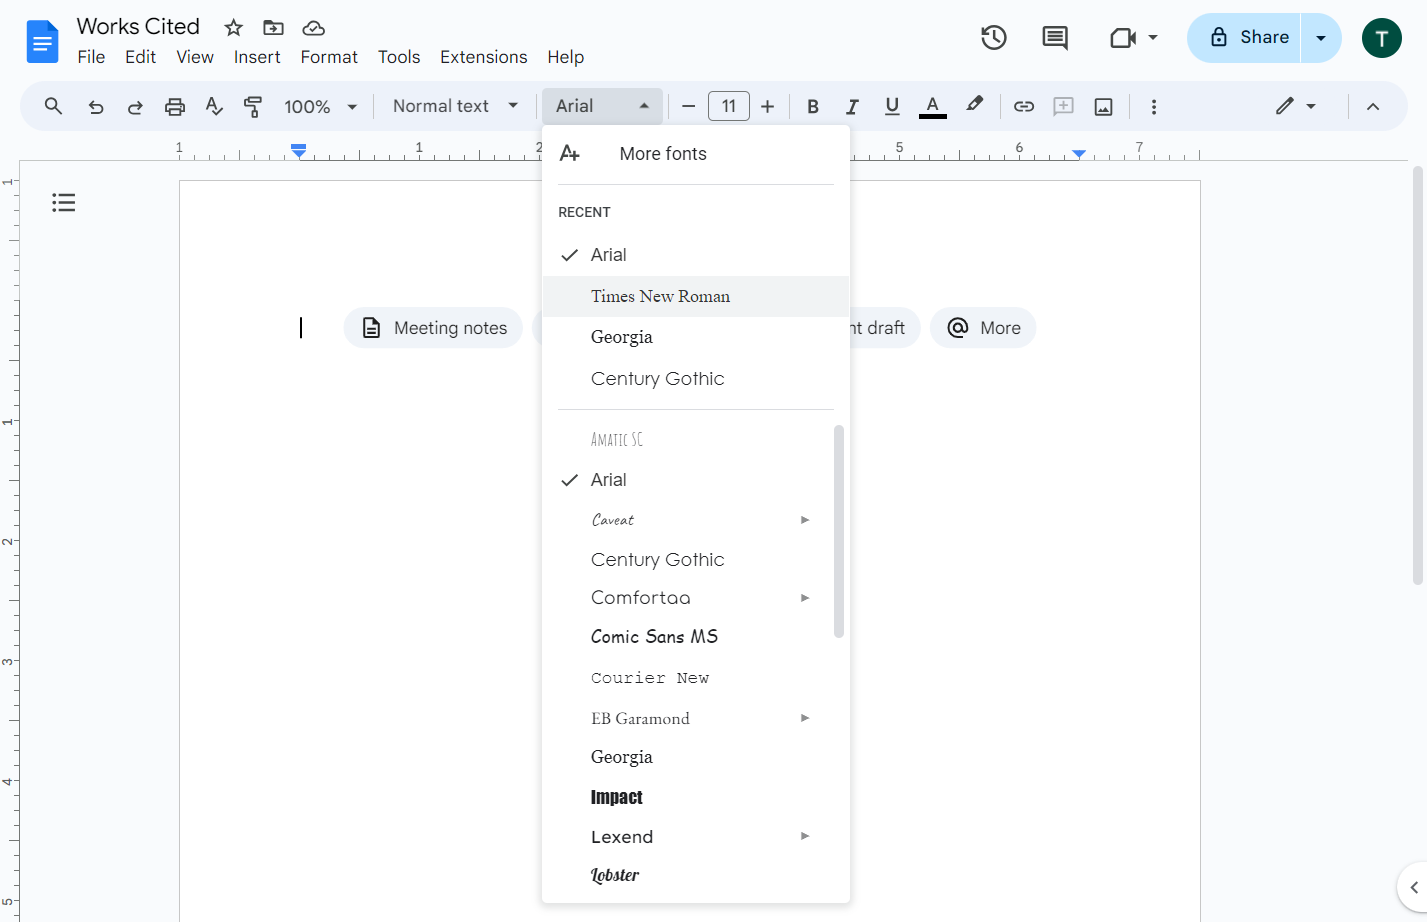Undo the last action
This screenshot has height=922, width=1427.
point(95,106)
